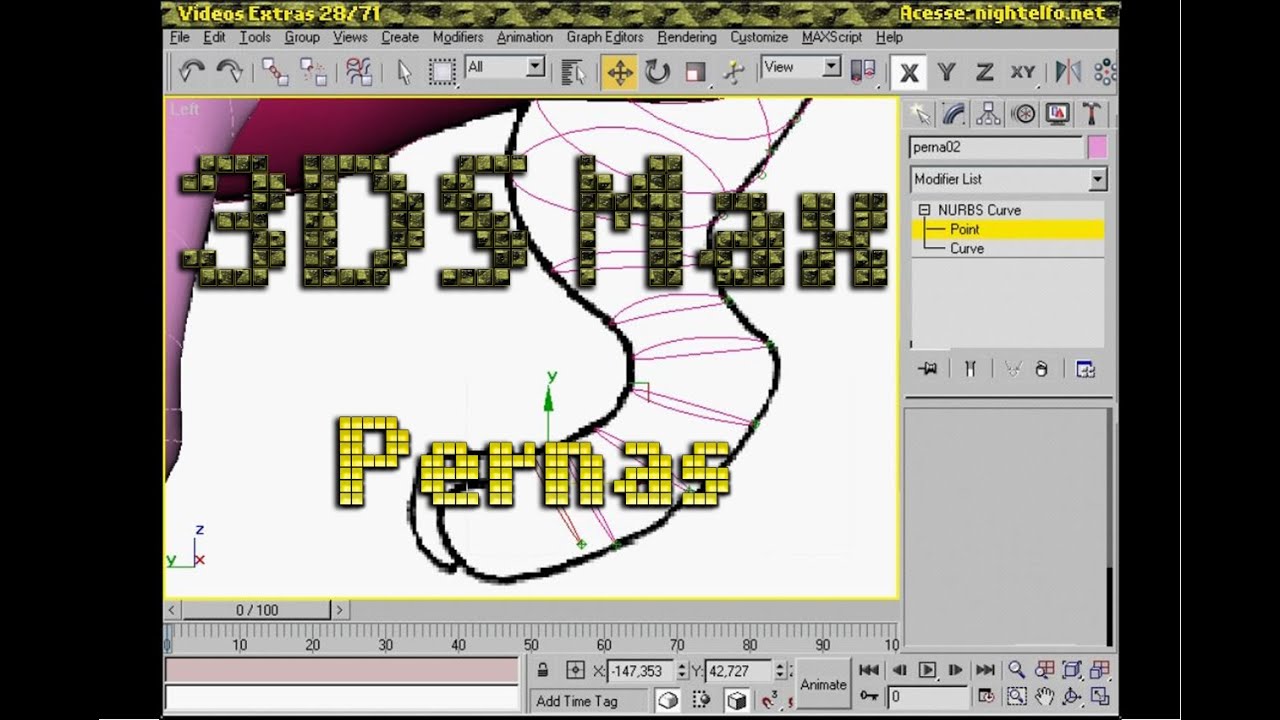1280x720 pixels.
Task: Click the 0 / 100 time slider
Action: [x=256, y=609]
